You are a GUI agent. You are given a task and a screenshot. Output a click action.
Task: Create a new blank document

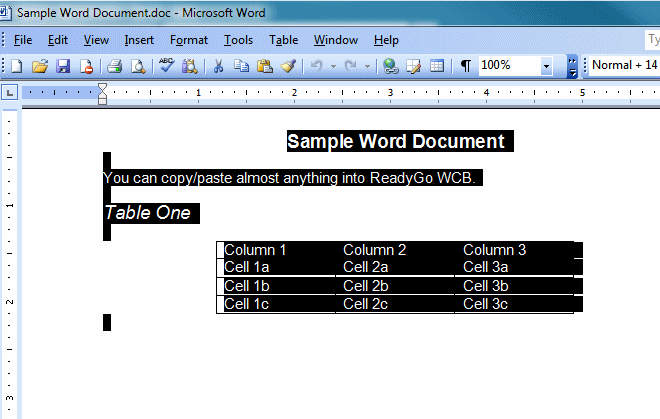coord(16,66)
